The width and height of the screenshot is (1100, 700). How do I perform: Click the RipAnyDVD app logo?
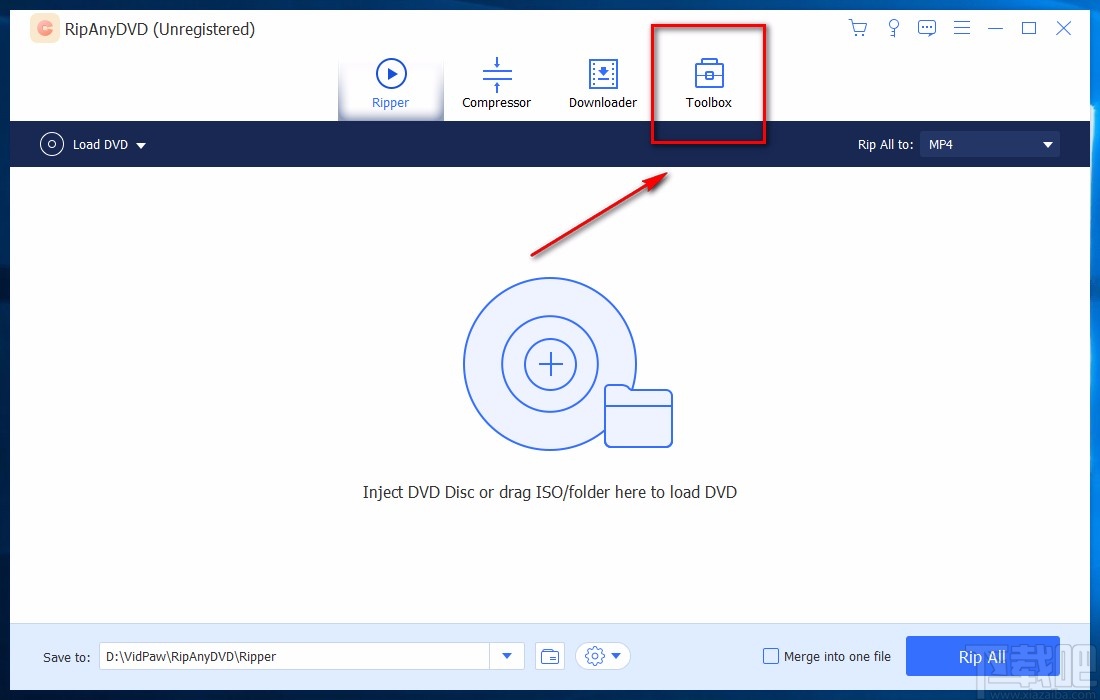pos(45,29)
